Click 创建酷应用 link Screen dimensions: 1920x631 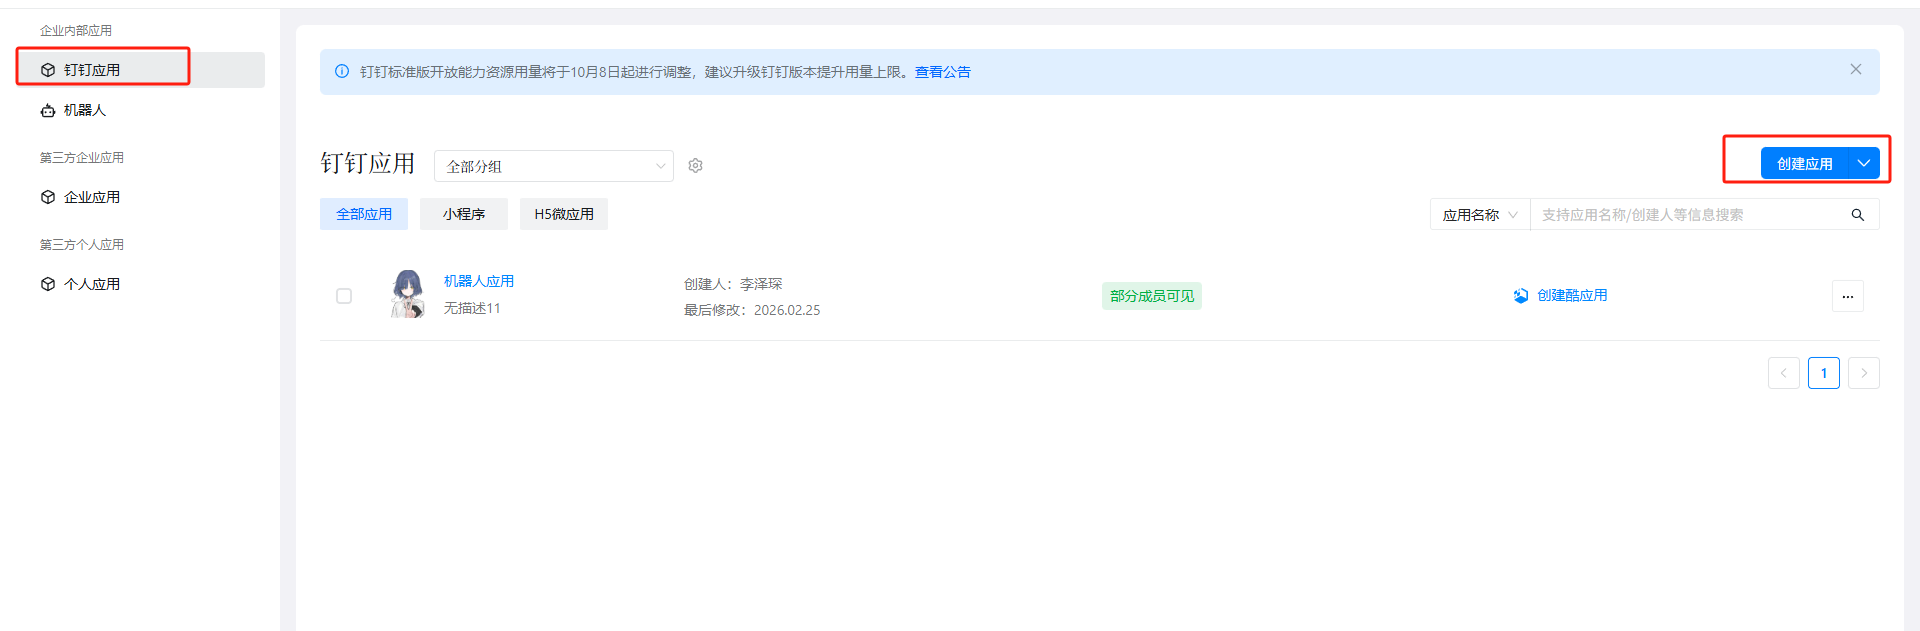click(1571, 296)
